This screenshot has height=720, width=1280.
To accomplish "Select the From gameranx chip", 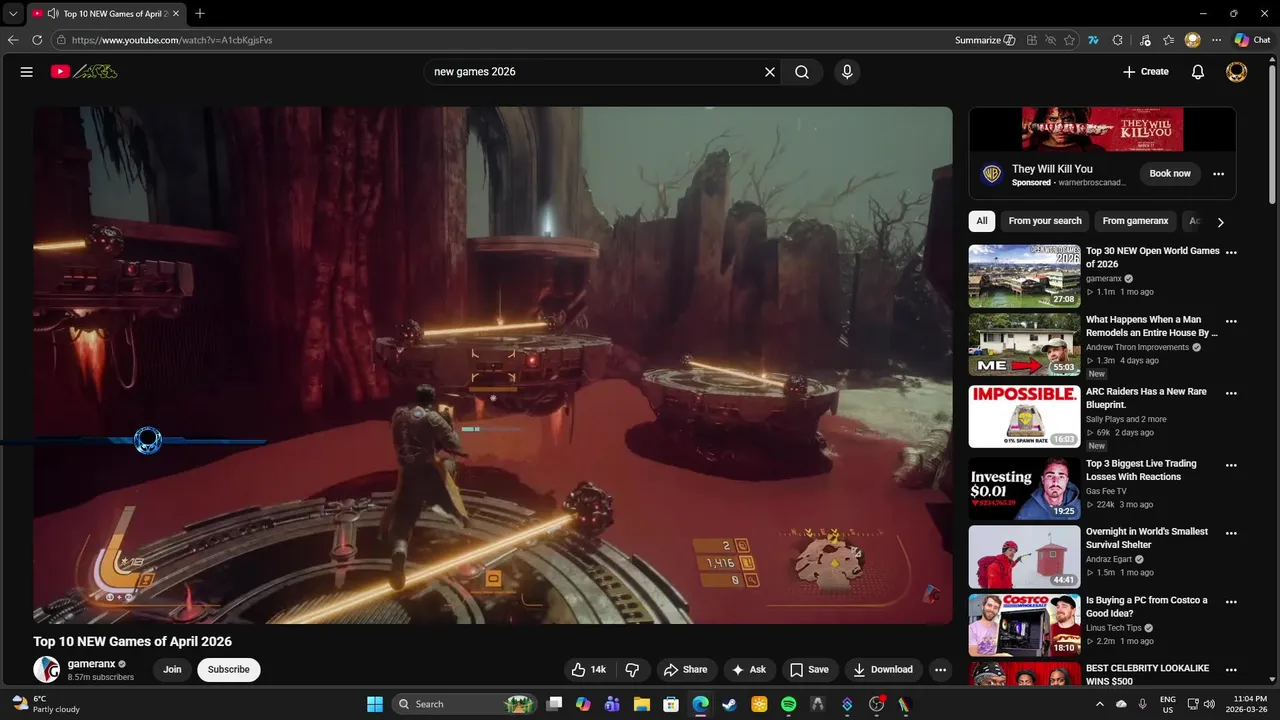I will point(1135,221).
